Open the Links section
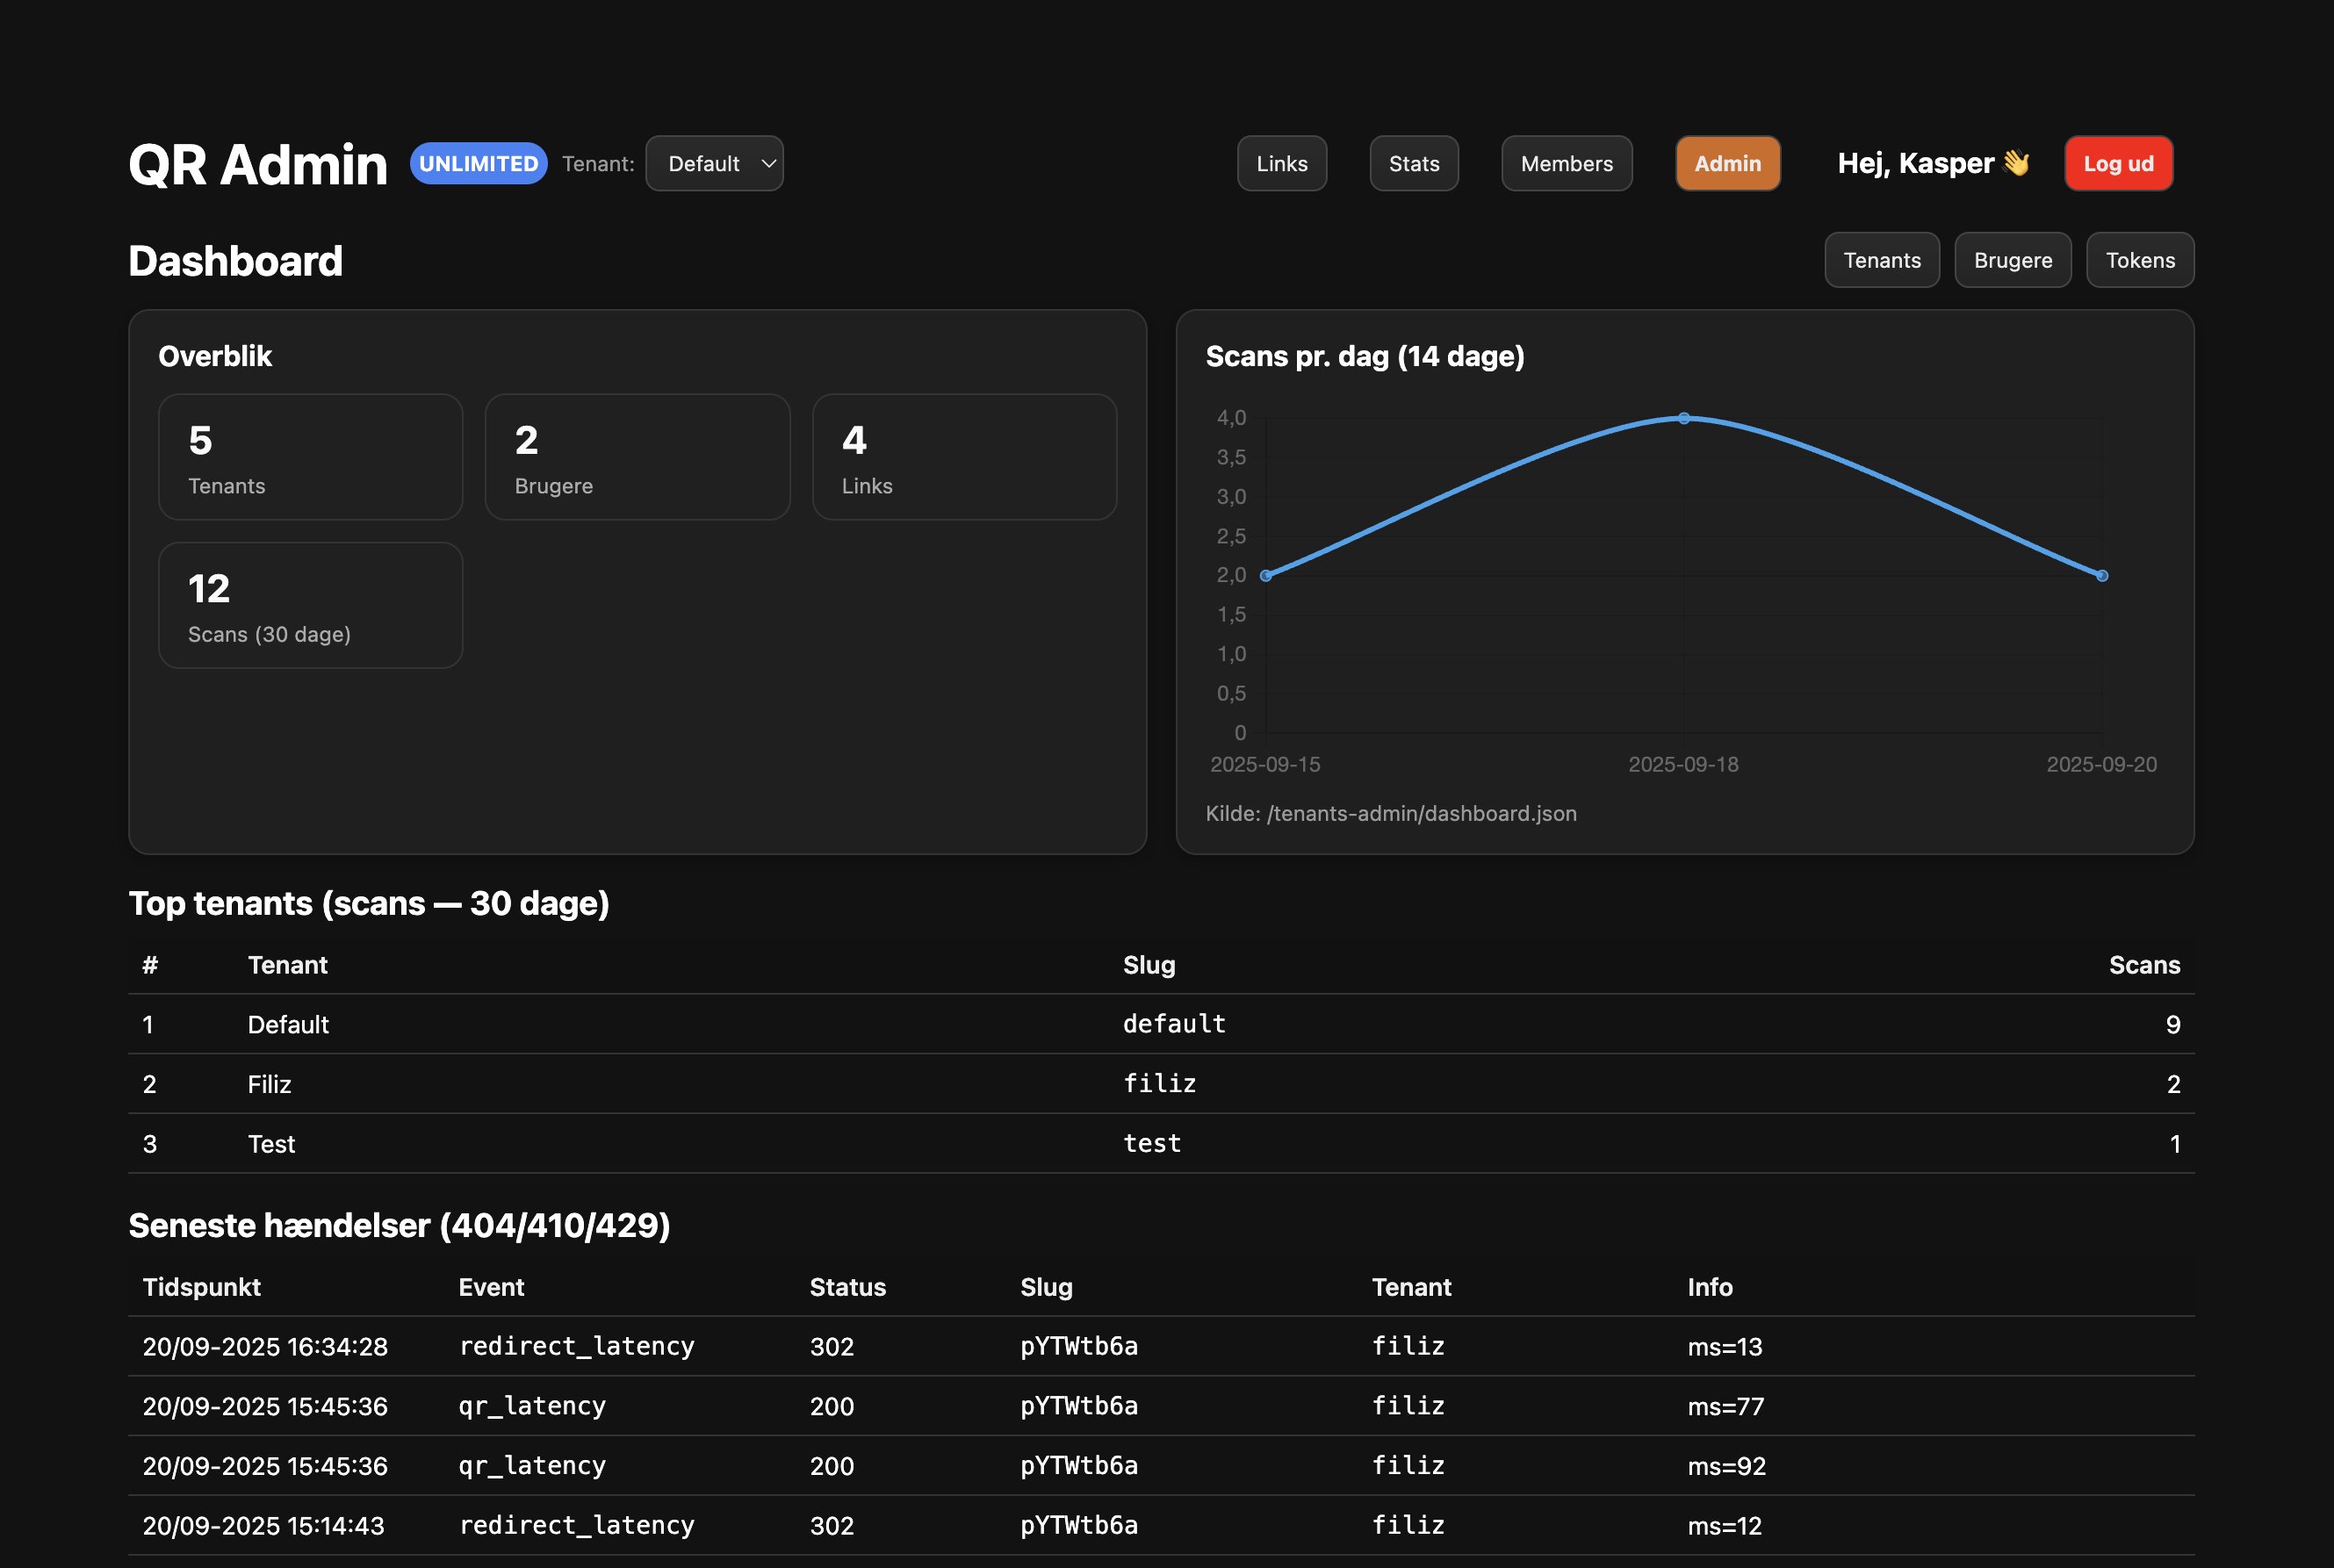This screenshot has width=2334, height=1568. (x=1281, y=163)
